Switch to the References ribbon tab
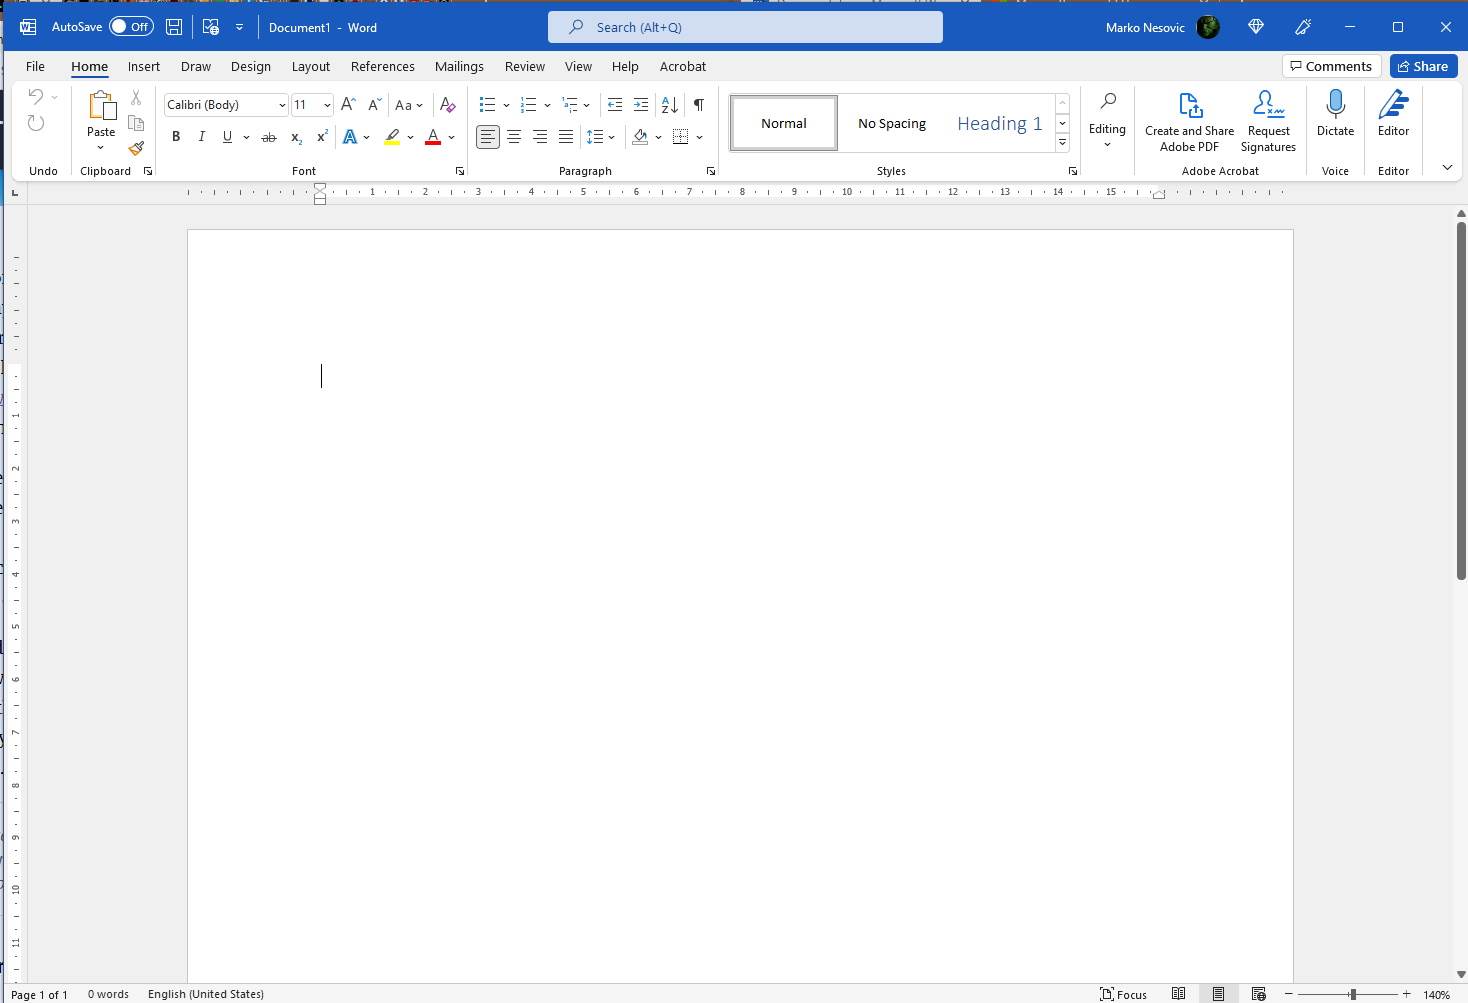 point(382,66)
